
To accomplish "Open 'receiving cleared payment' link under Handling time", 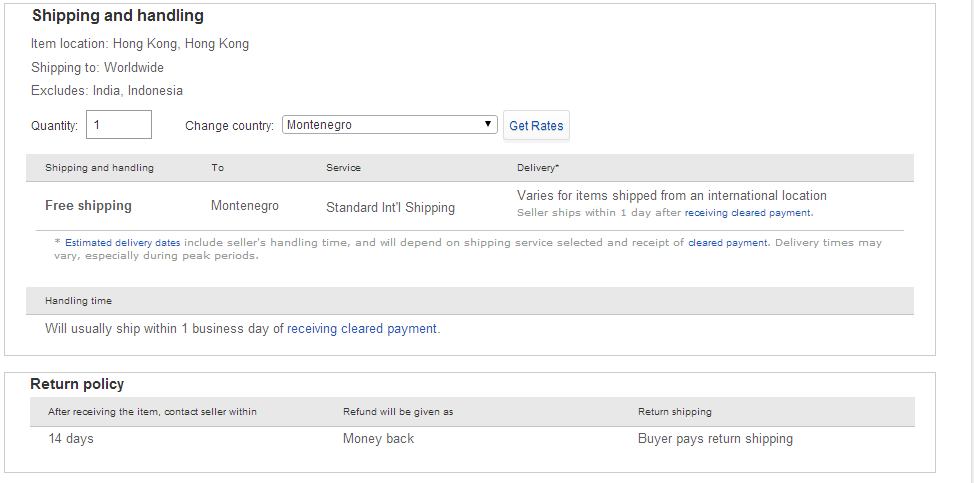I will (x=362, y=328).
